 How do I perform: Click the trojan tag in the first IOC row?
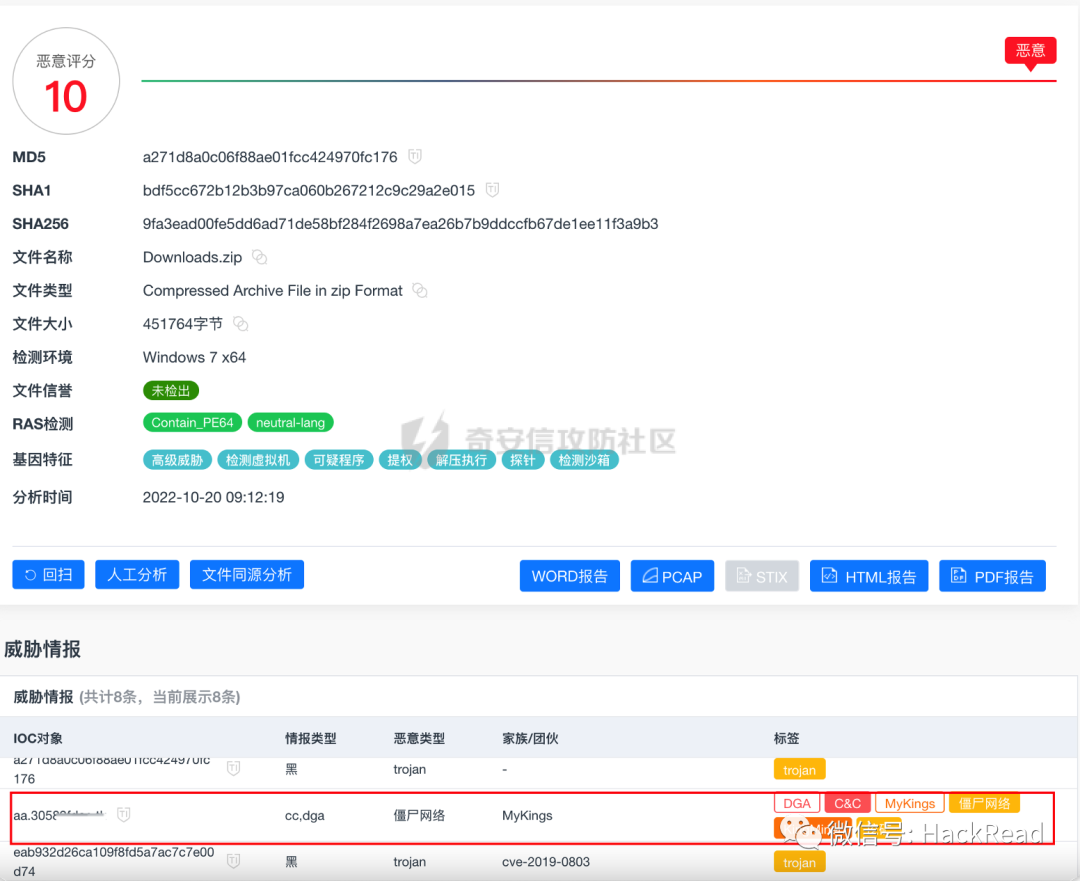[799, 769]
